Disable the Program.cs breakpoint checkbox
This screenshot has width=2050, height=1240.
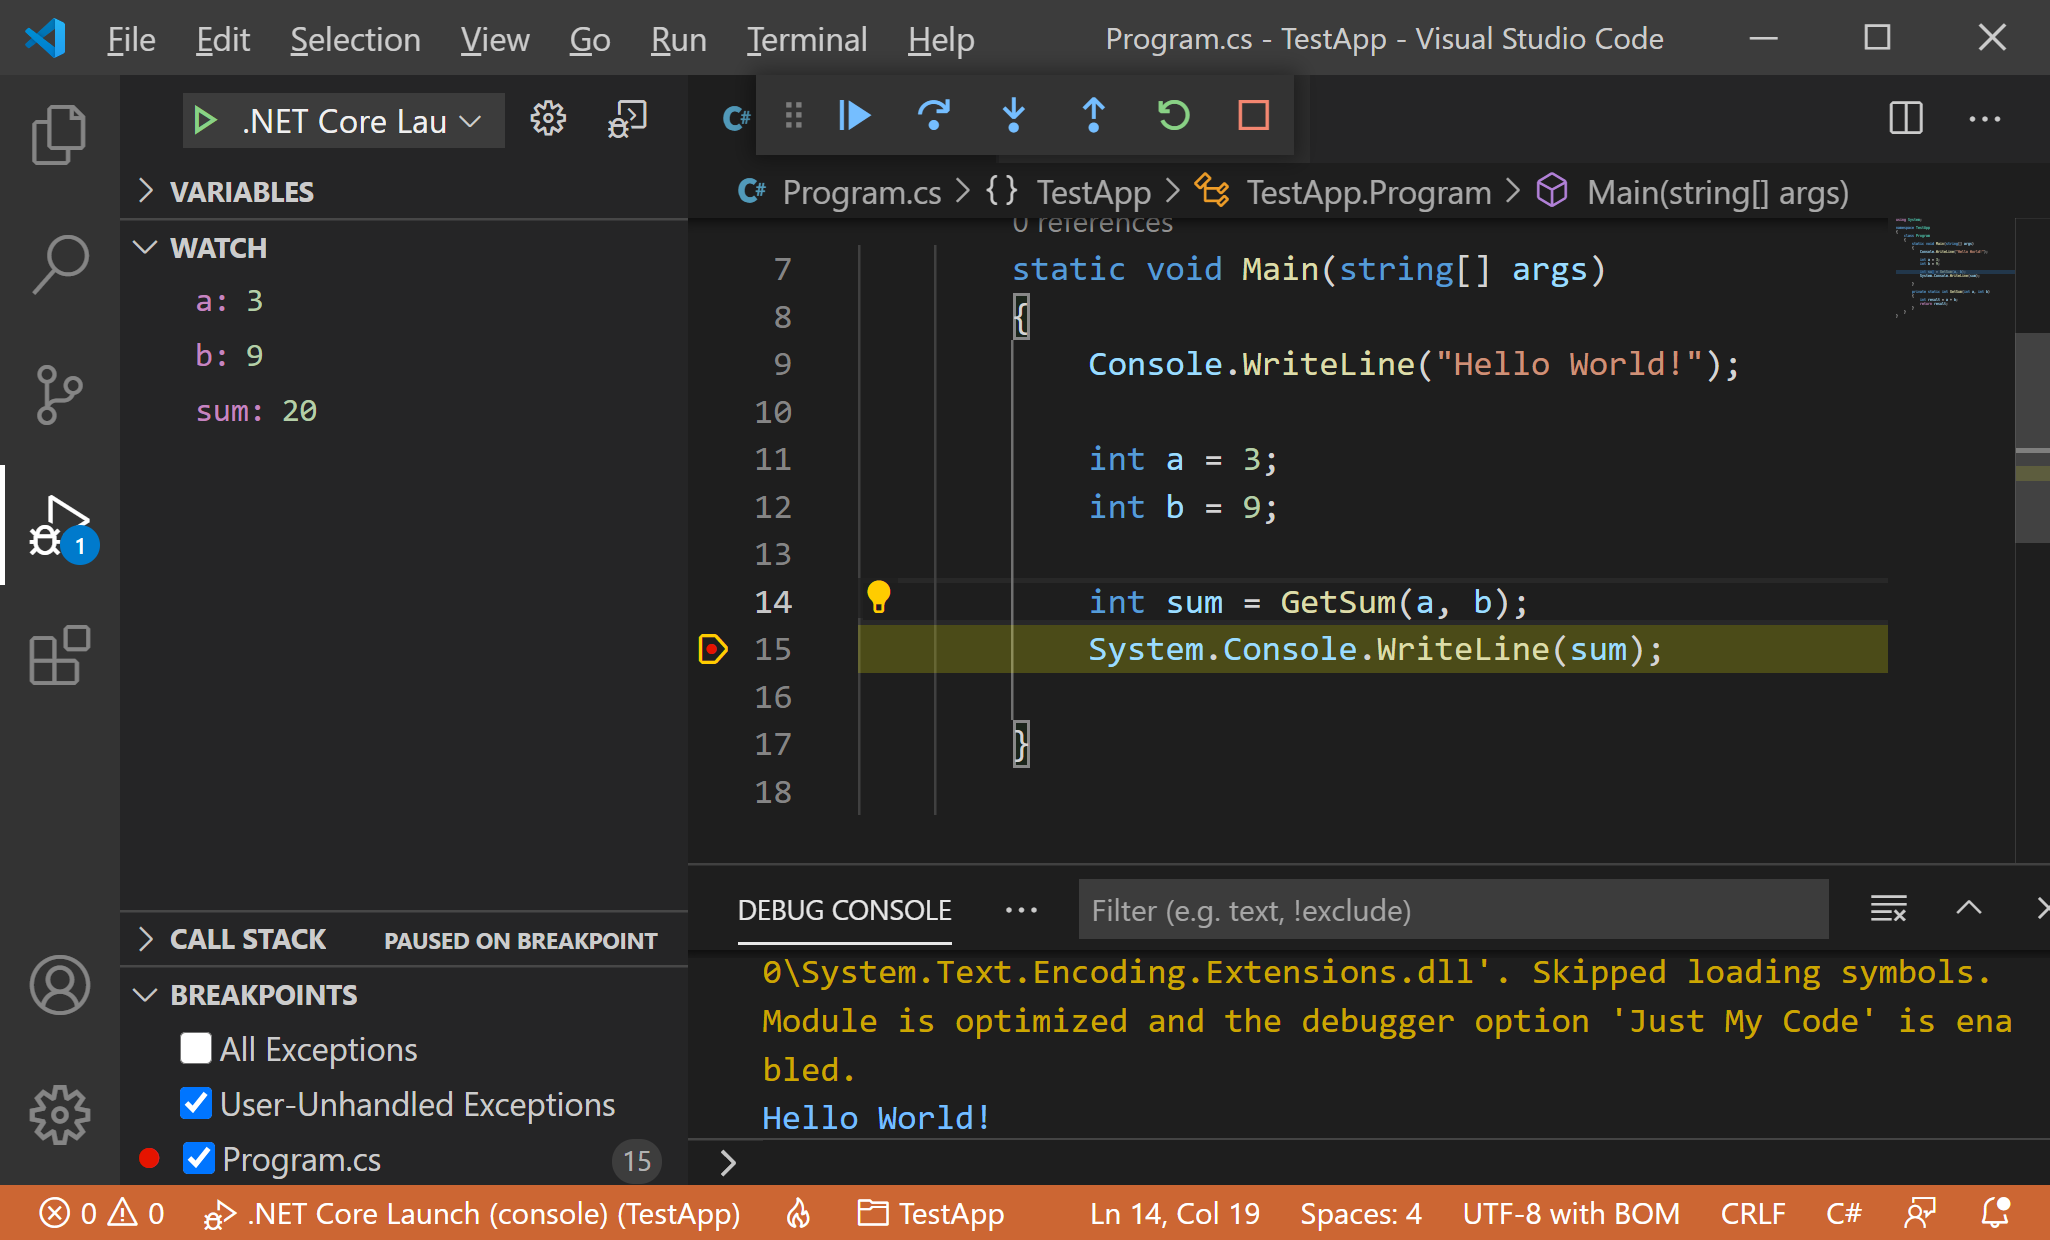[x=199, y=1158]
